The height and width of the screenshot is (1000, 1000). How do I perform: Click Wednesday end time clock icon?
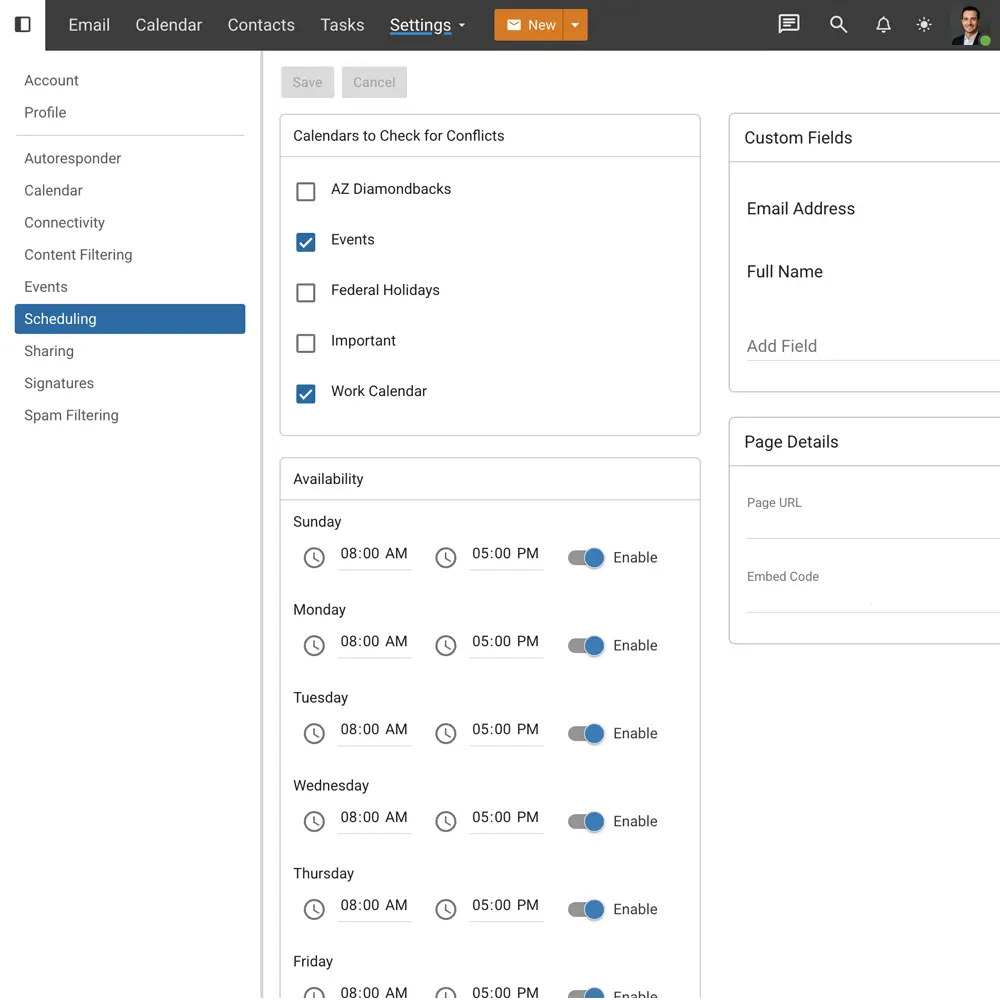click(x=446, y=821)
